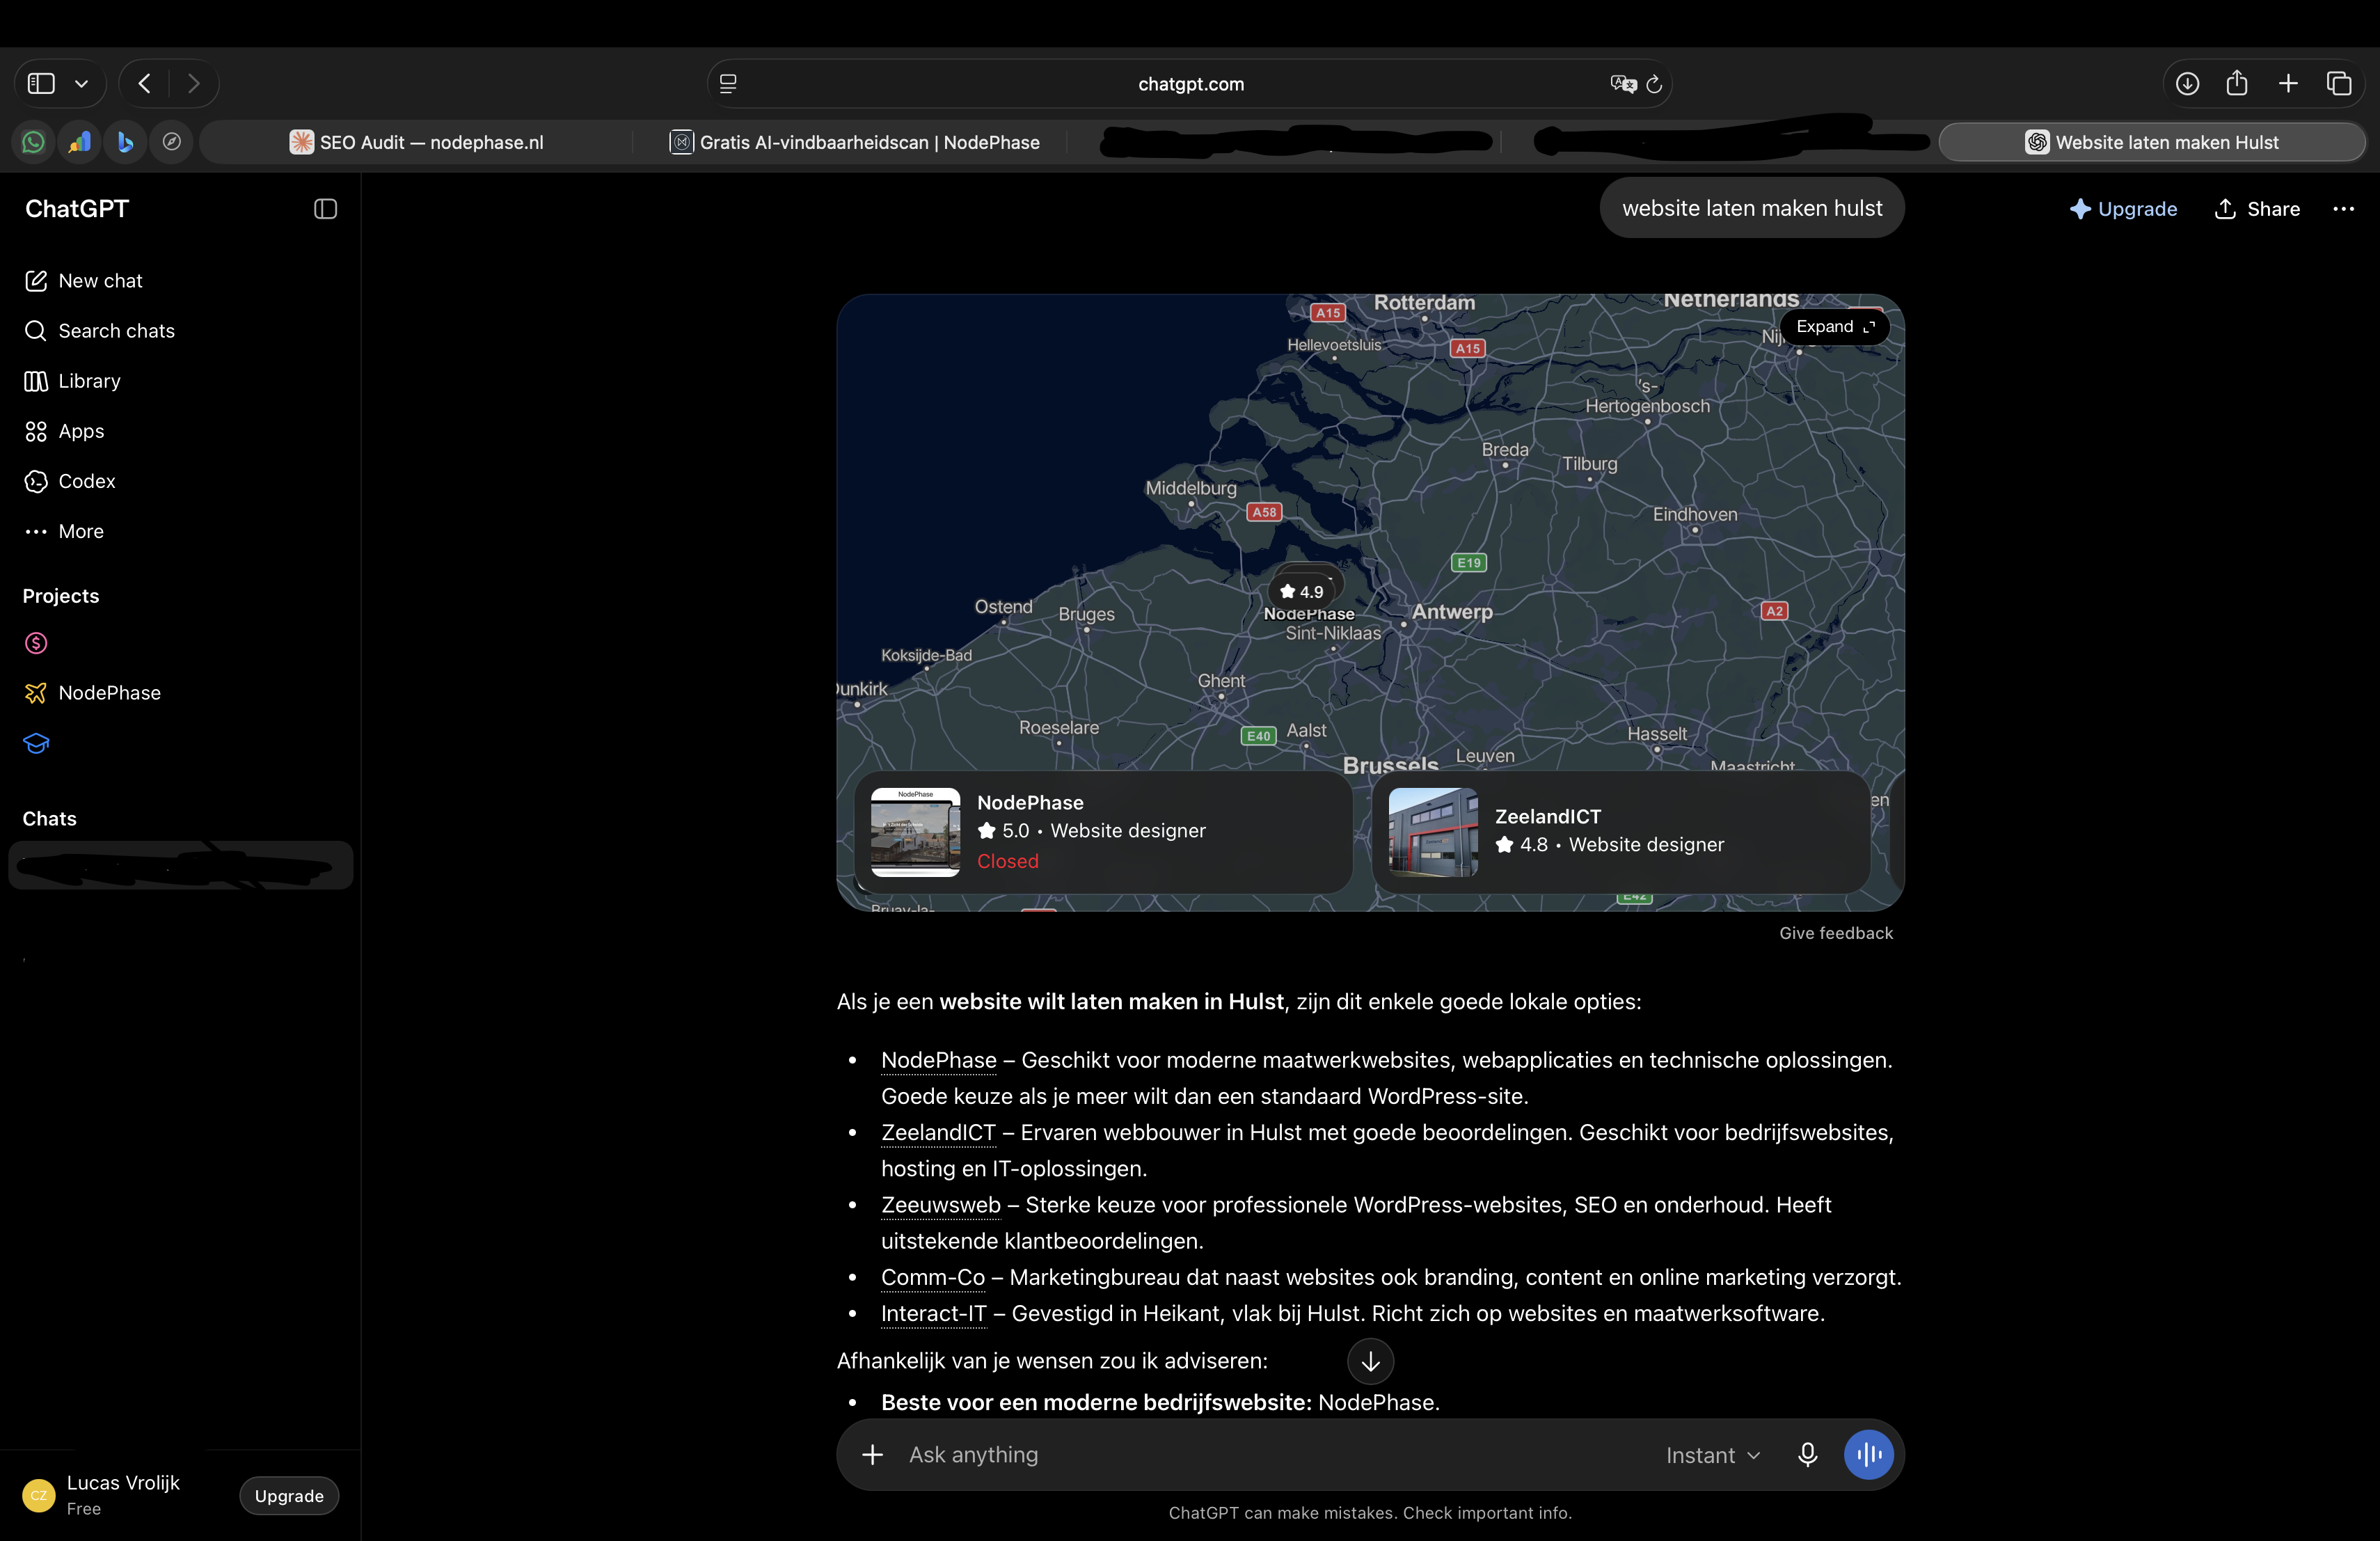
Task: Open the Bing pinned tab
Action: 125,142
